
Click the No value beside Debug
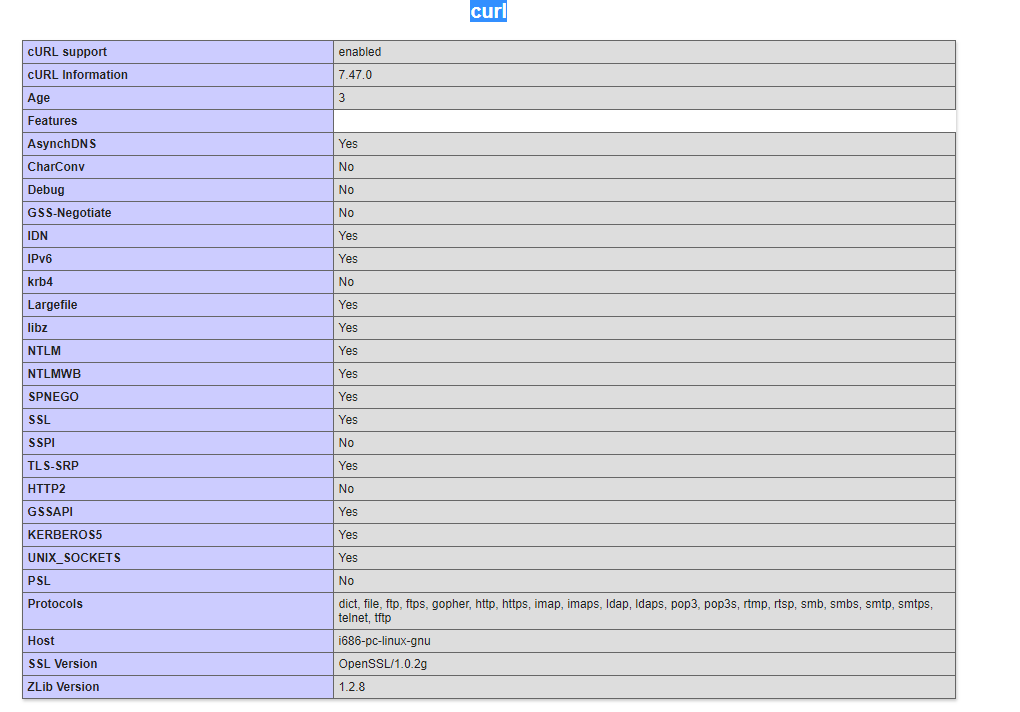(346, 190)
